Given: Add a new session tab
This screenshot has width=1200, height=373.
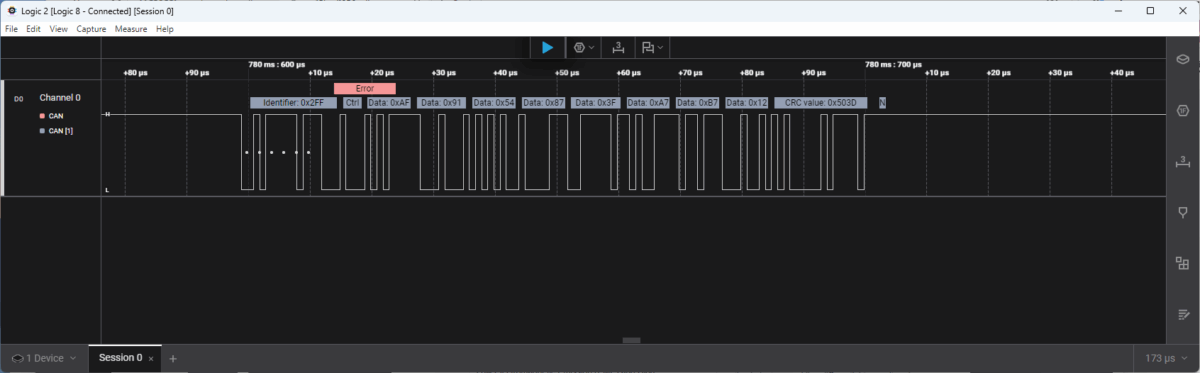Looking at the screenshot, I should (172, 358).
